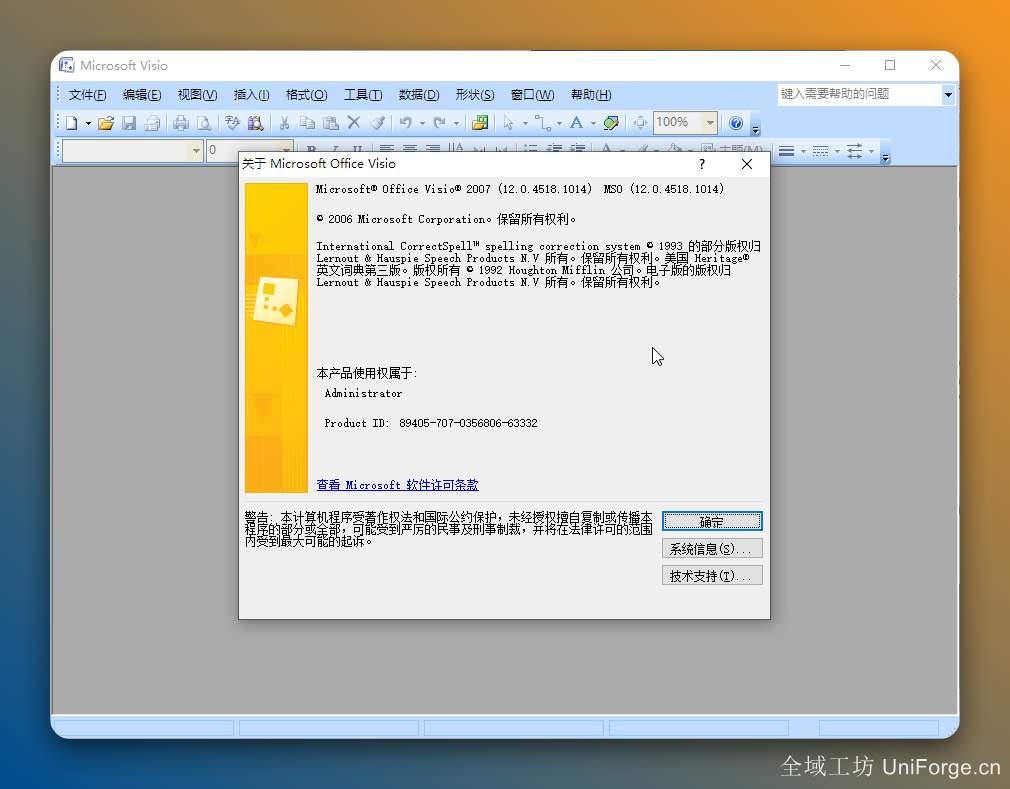Click the 技术支持(T)... button

coord(712,575)
